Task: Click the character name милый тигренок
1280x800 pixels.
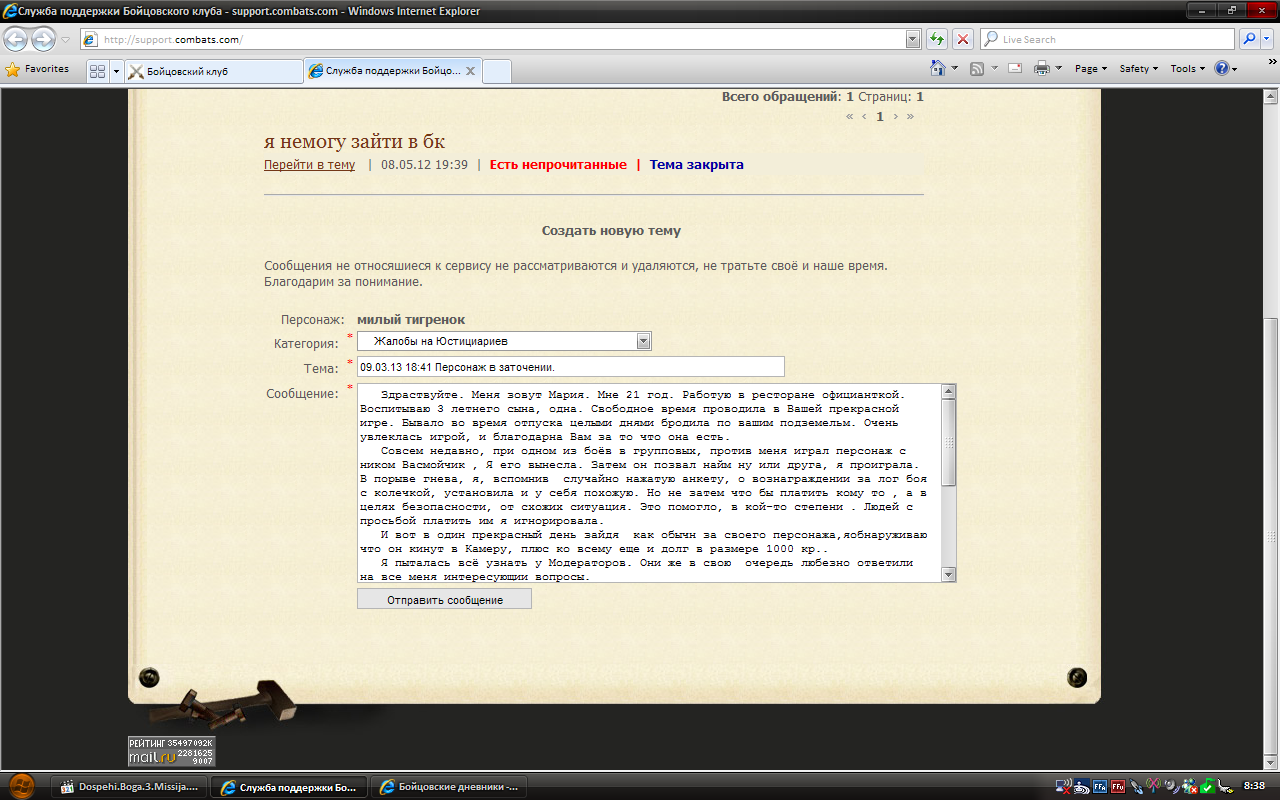Action: click(x=411, y=320)
